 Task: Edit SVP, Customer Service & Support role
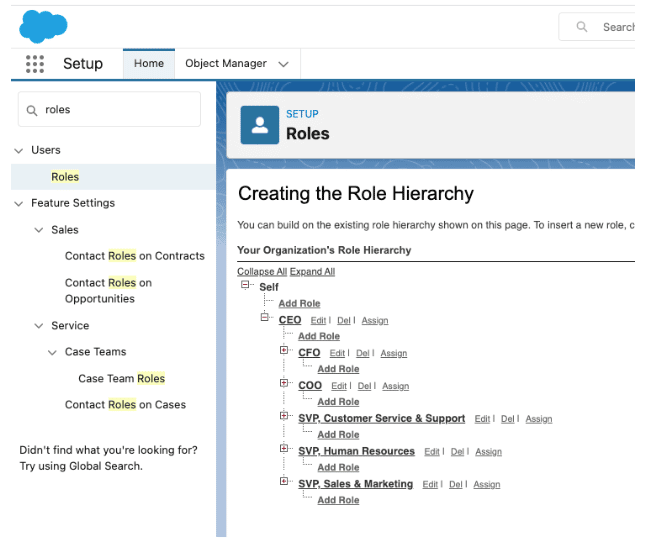point(482,419)
